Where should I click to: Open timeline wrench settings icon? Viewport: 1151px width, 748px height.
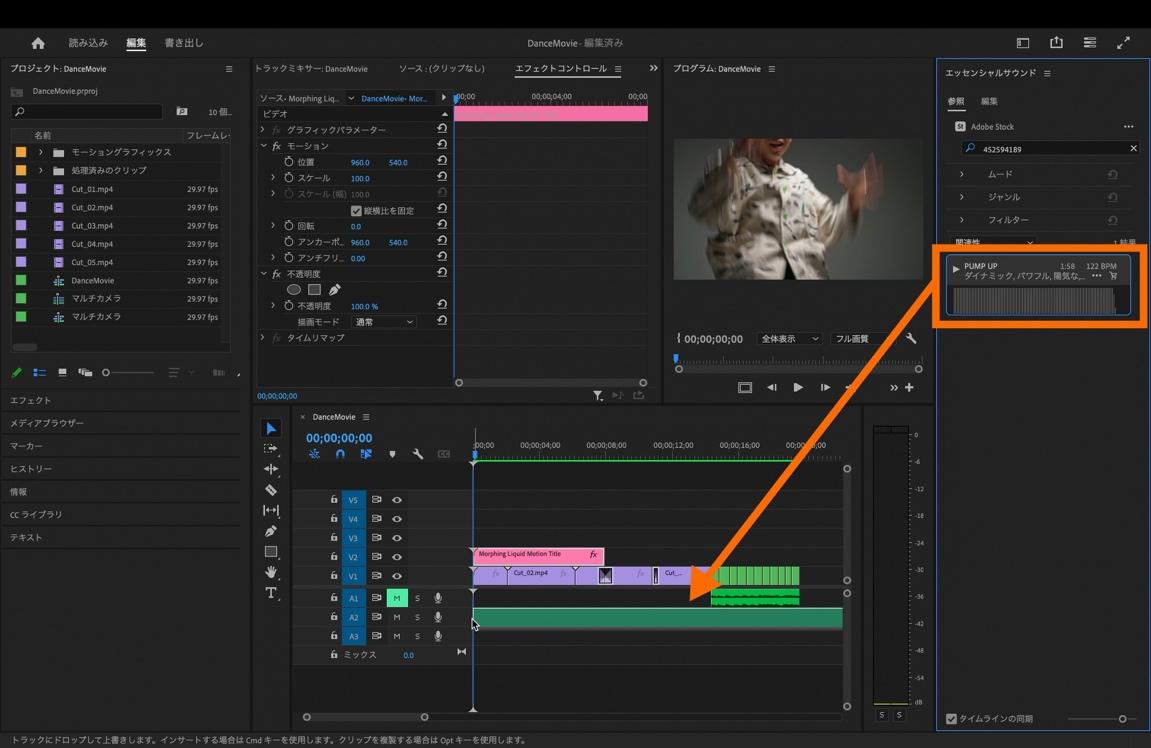pos(418,454)
